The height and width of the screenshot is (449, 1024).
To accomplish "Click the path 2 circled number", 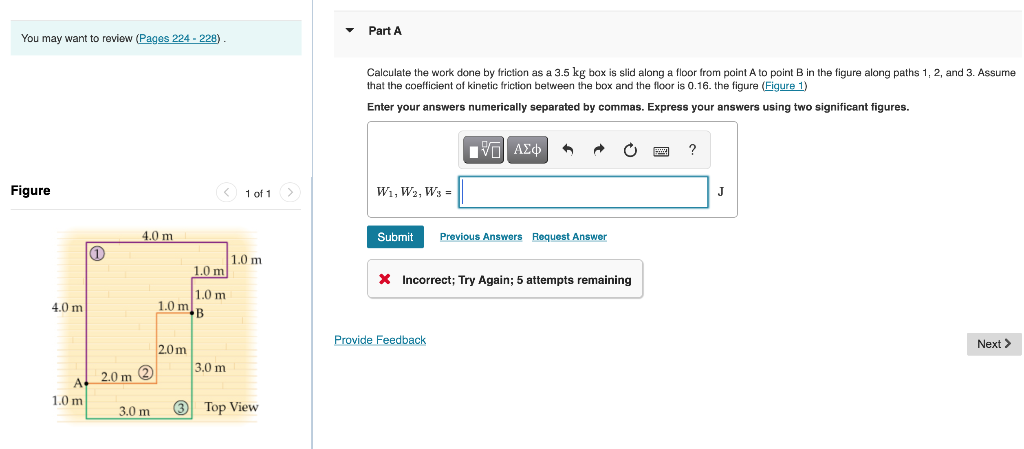I will pos(146,373).
